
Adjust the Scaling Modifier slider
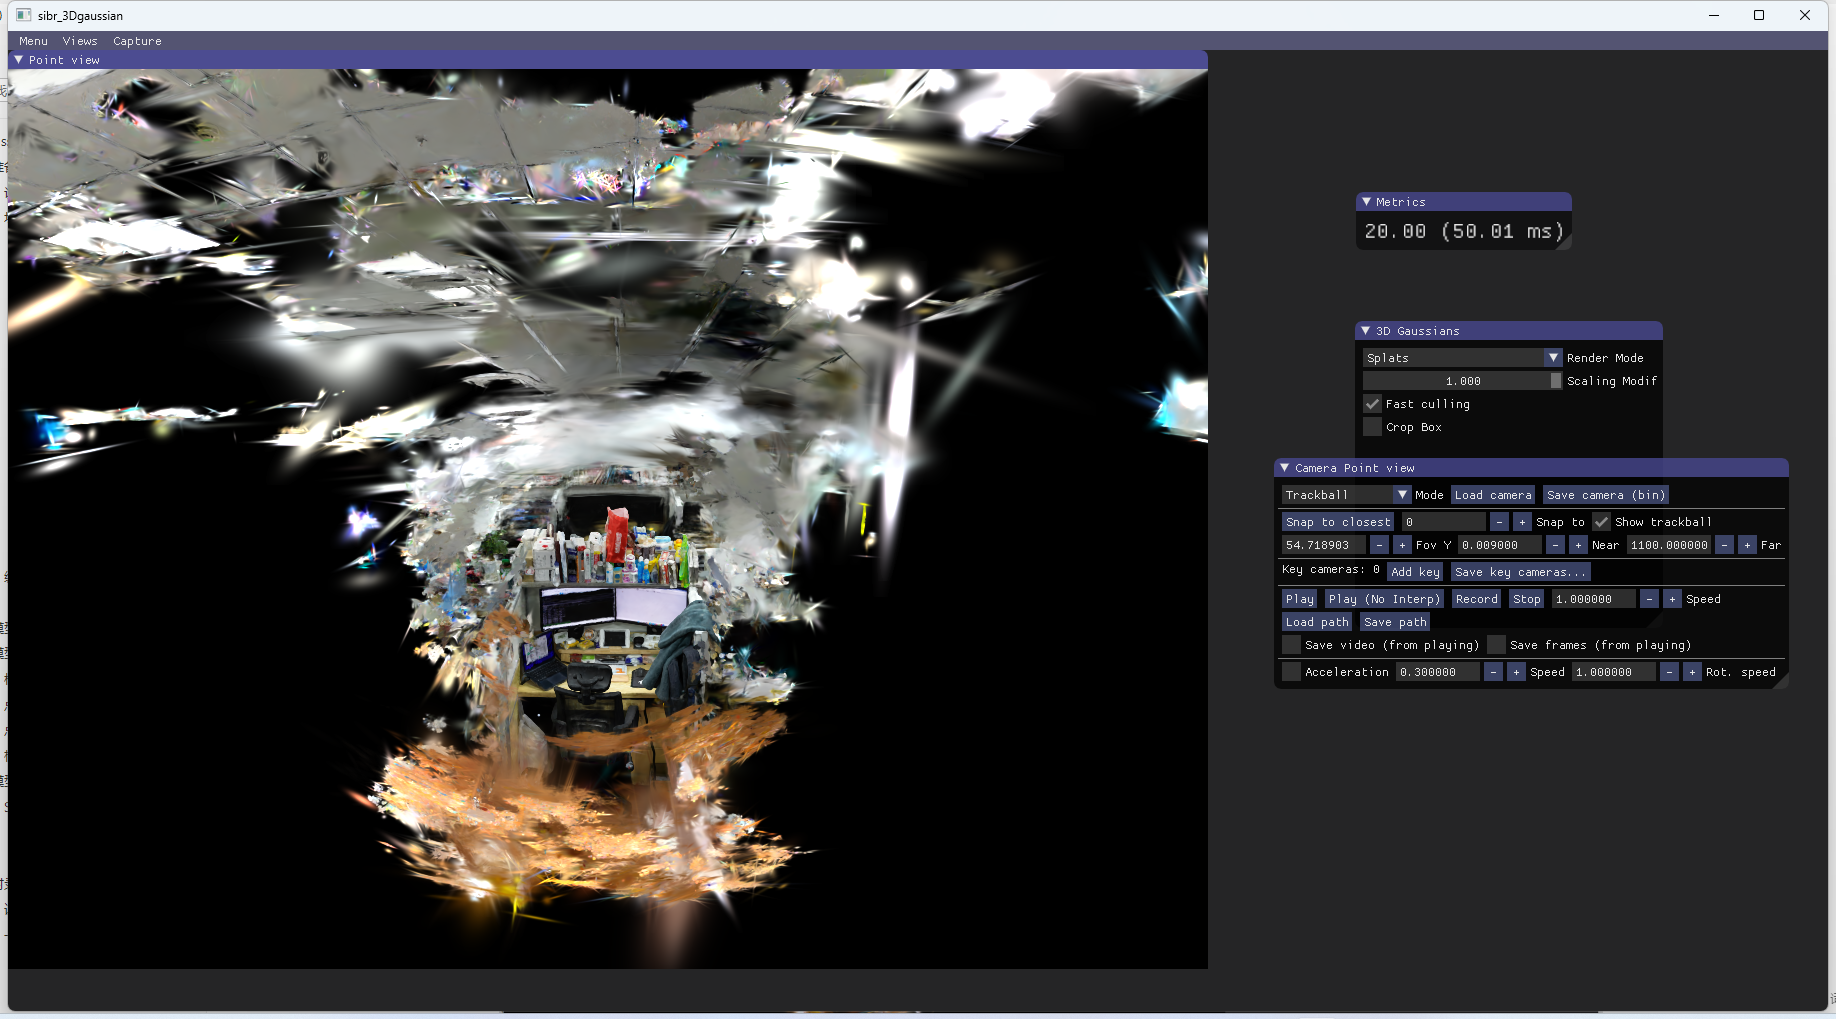[x=1462, y=381]
